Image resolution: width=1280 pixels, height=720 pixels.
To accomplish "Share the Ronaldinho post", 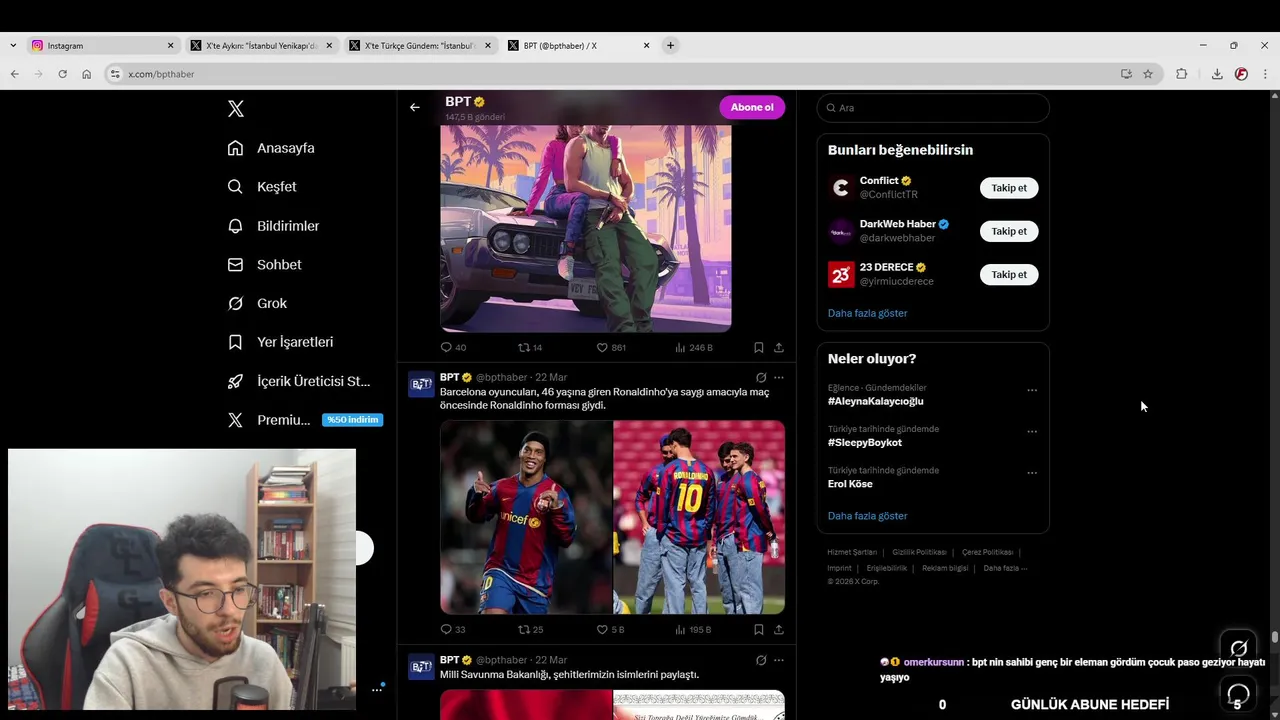I will pyautogui.click(x=778, y=629).
